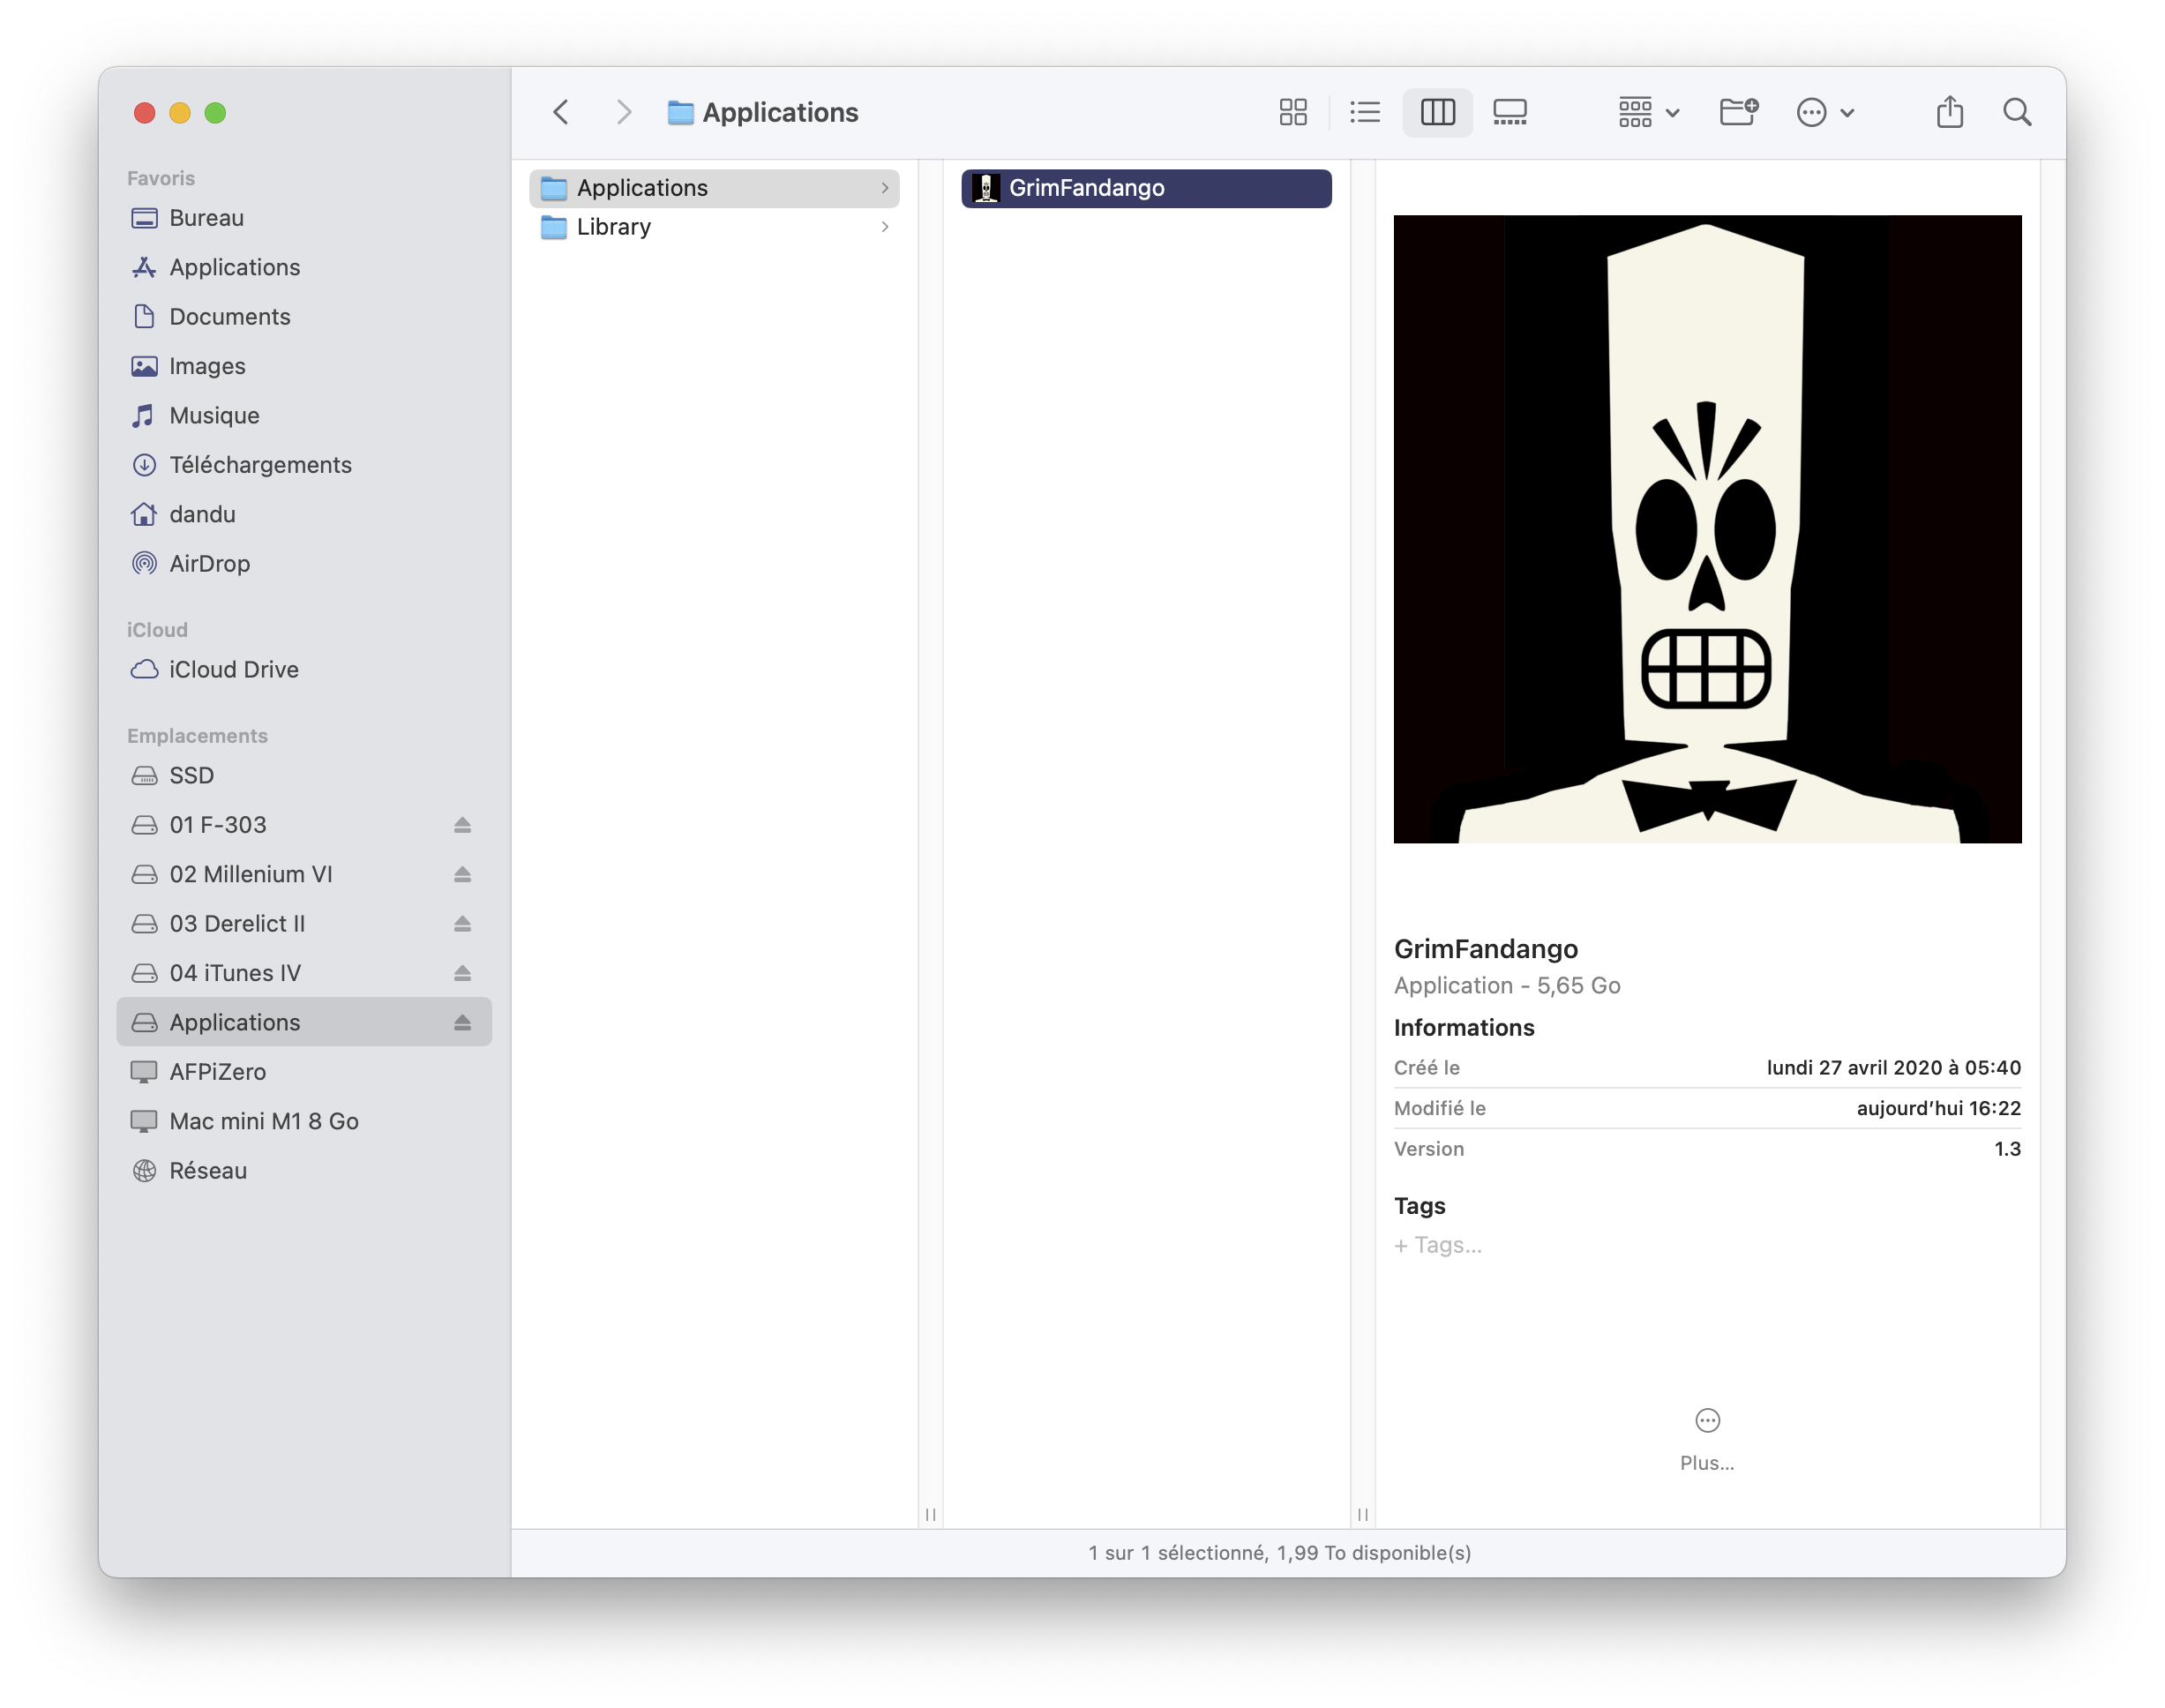Screen dimensions: 2165x1708
Task: Open Applications under Favoris
Action: pos(304,267)
